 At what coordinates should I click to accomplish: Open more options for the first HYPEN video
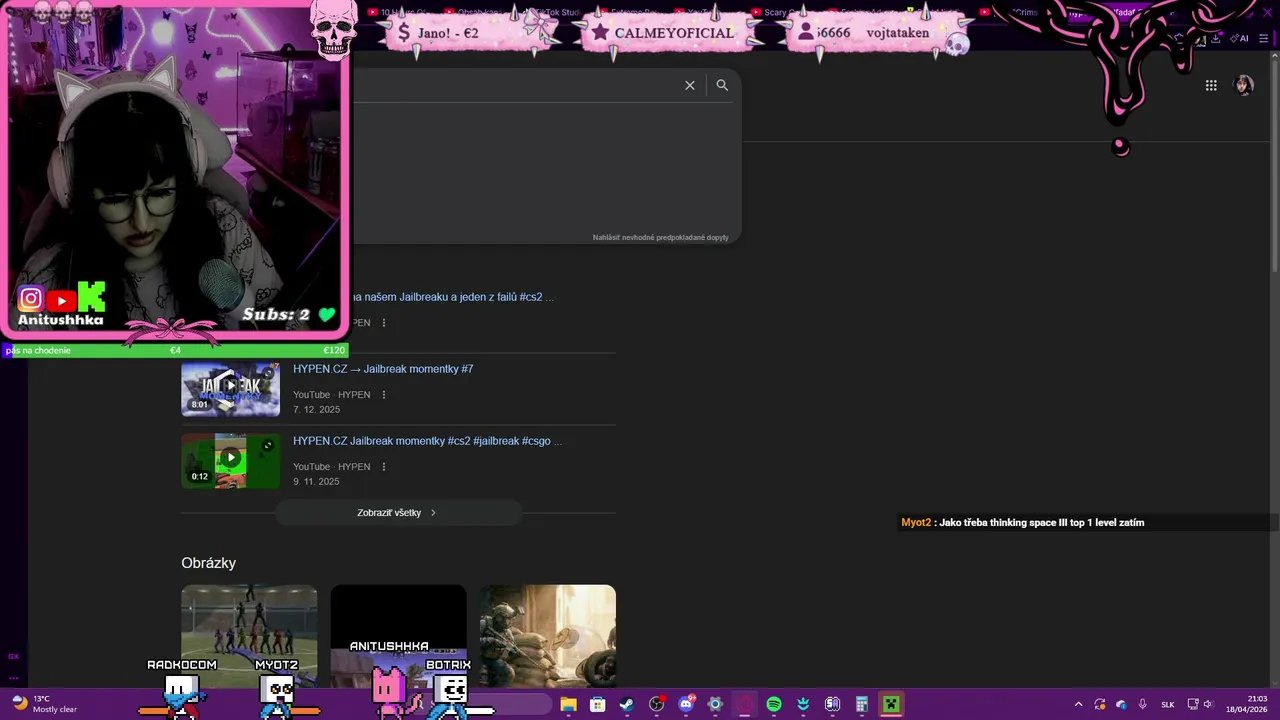point(383,323)
